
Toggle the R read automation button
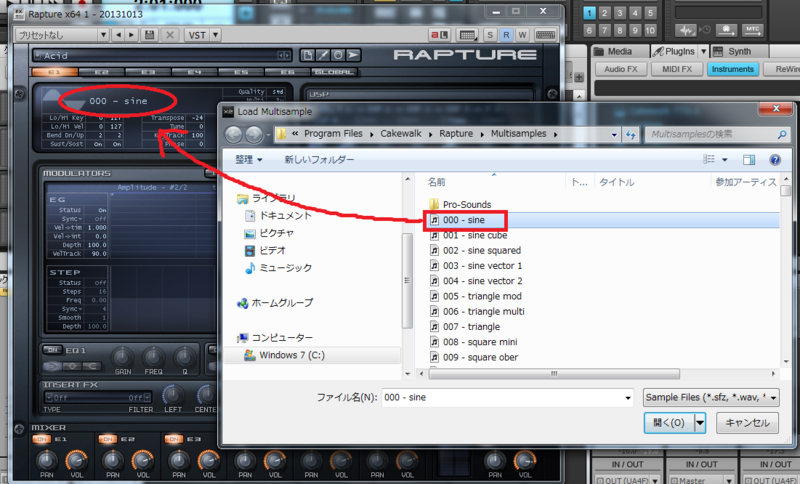pyautogui.click(x=506, y=35)
